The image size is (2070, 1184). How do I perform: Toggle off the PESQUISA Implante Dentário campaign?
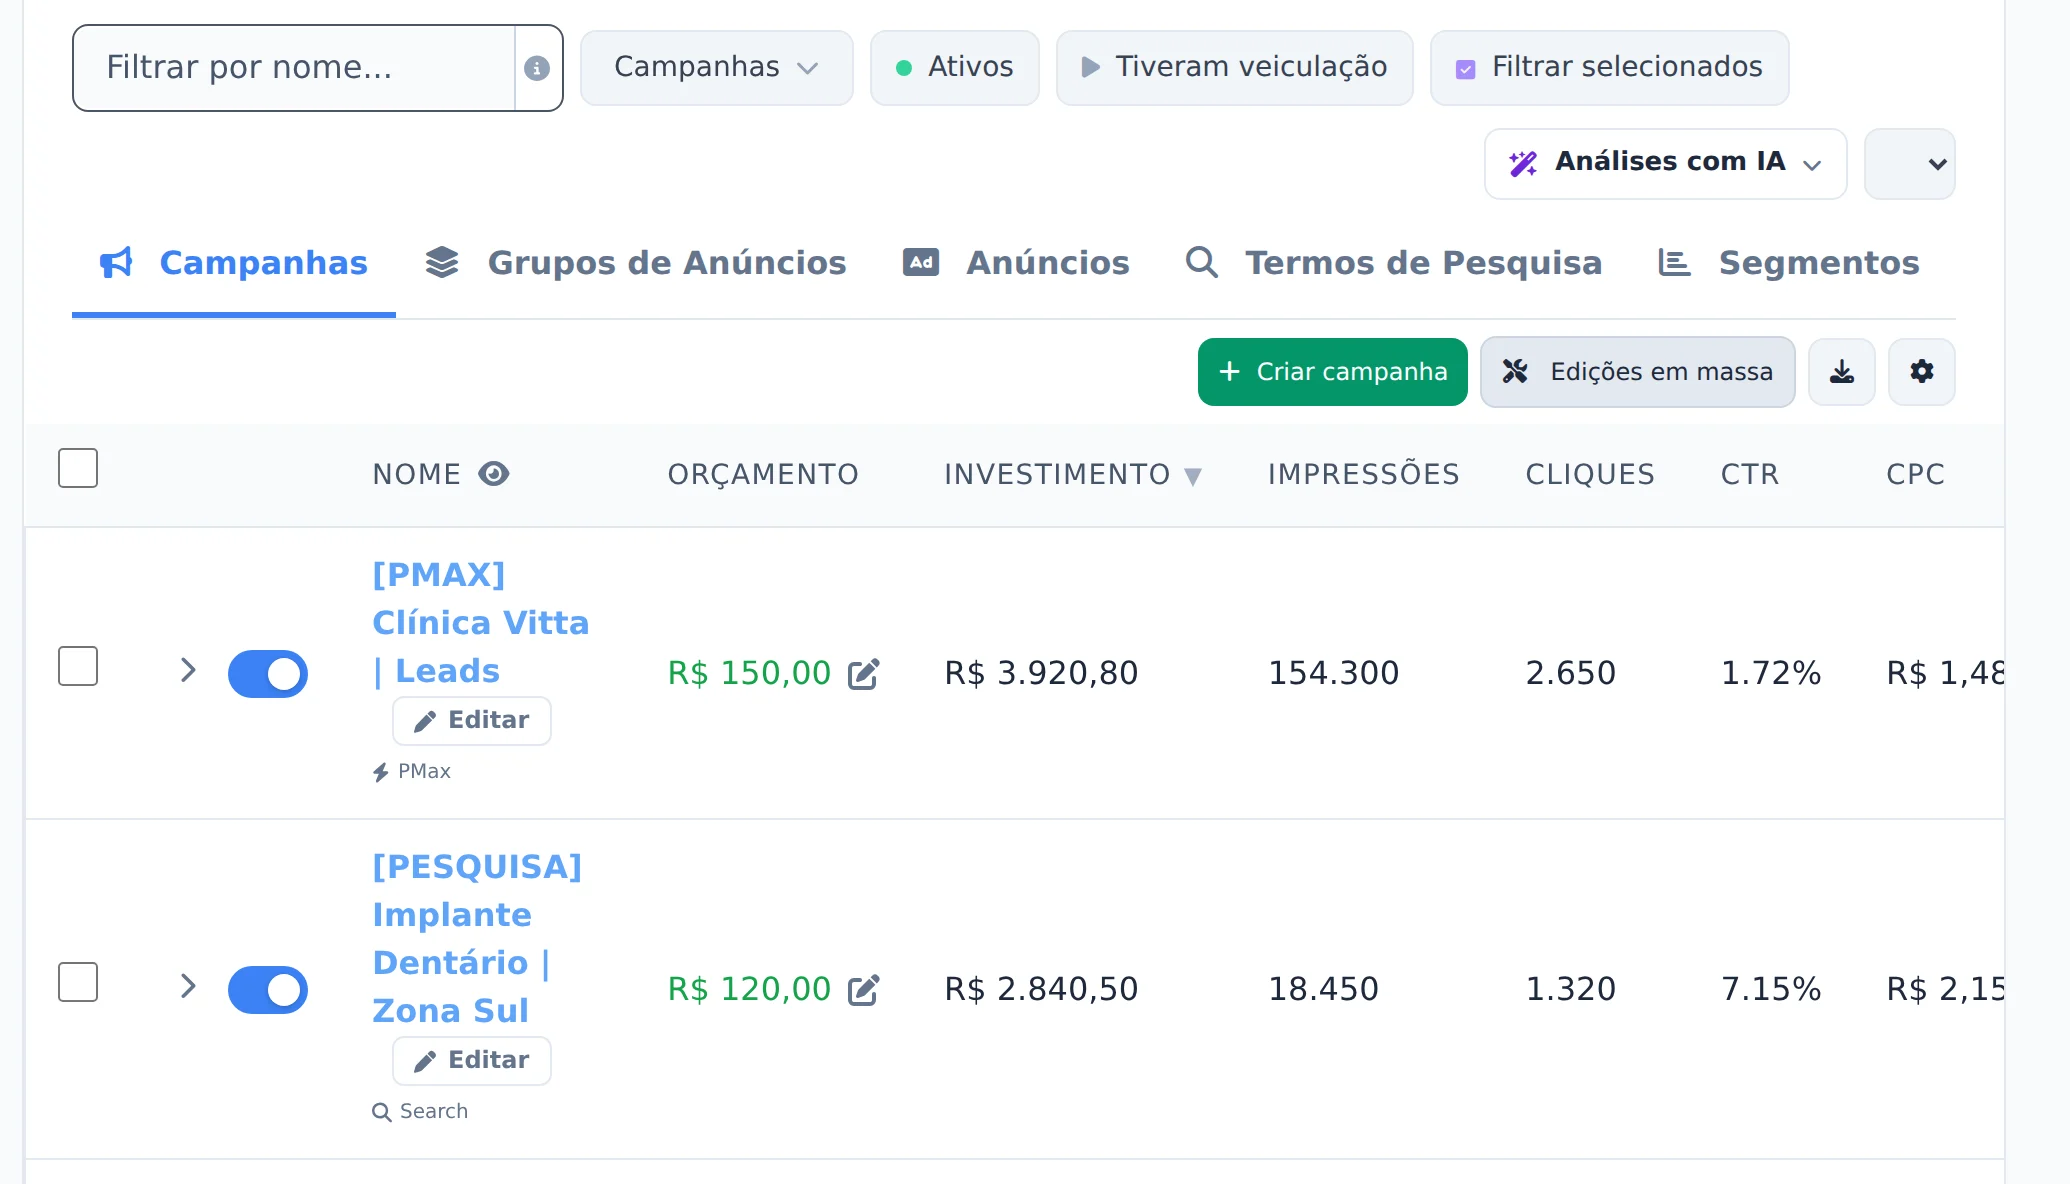pos(268,990)
